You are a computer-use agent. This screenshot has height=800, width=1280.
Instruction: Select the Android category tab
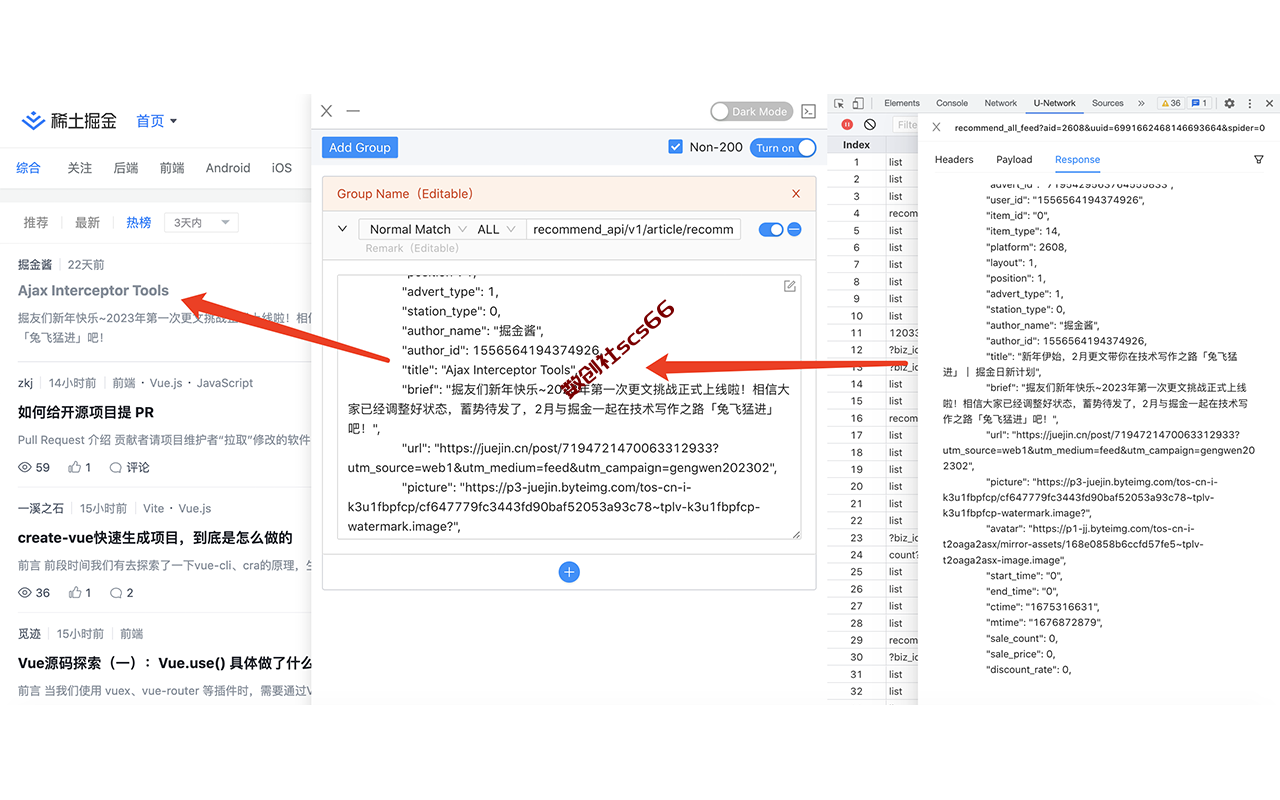pos(228,168)
